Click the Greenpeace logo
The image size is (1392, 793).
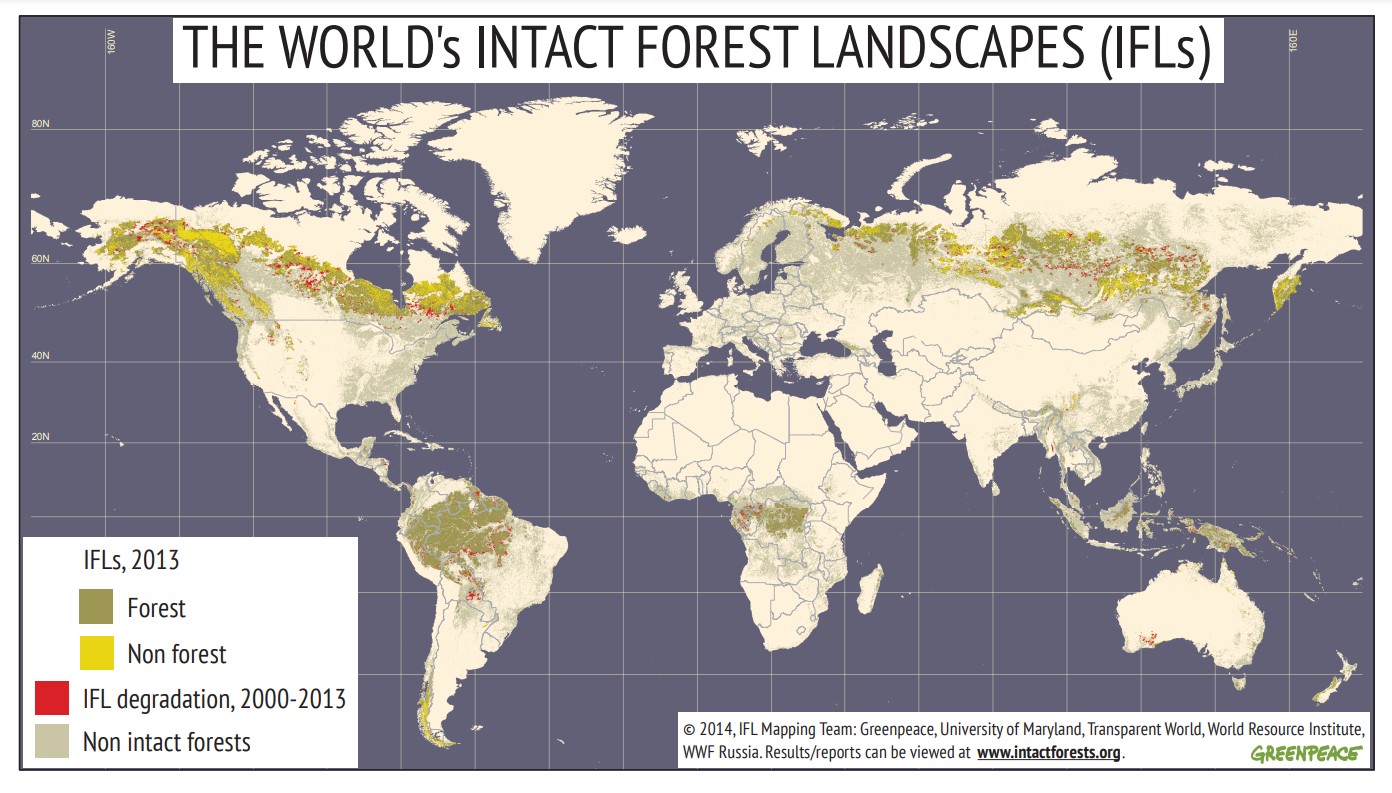pos(1305,753)
